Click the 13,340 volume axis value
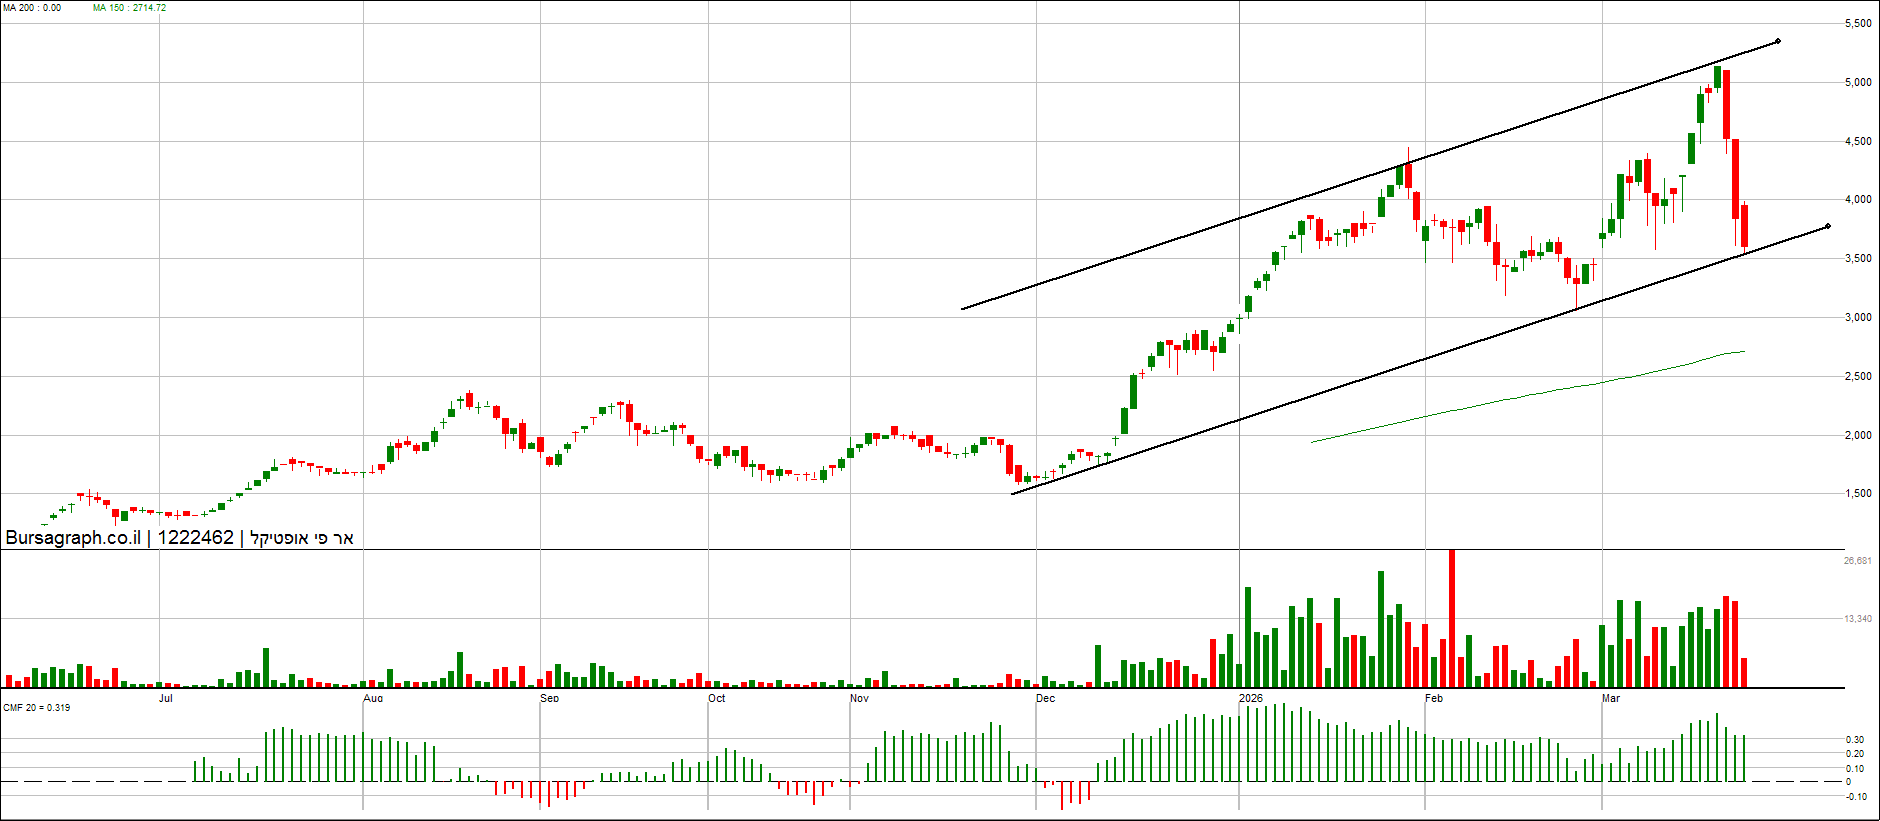Image resolution: width=1880 pixels, height=821 pixels. (x=1858, y=619)
